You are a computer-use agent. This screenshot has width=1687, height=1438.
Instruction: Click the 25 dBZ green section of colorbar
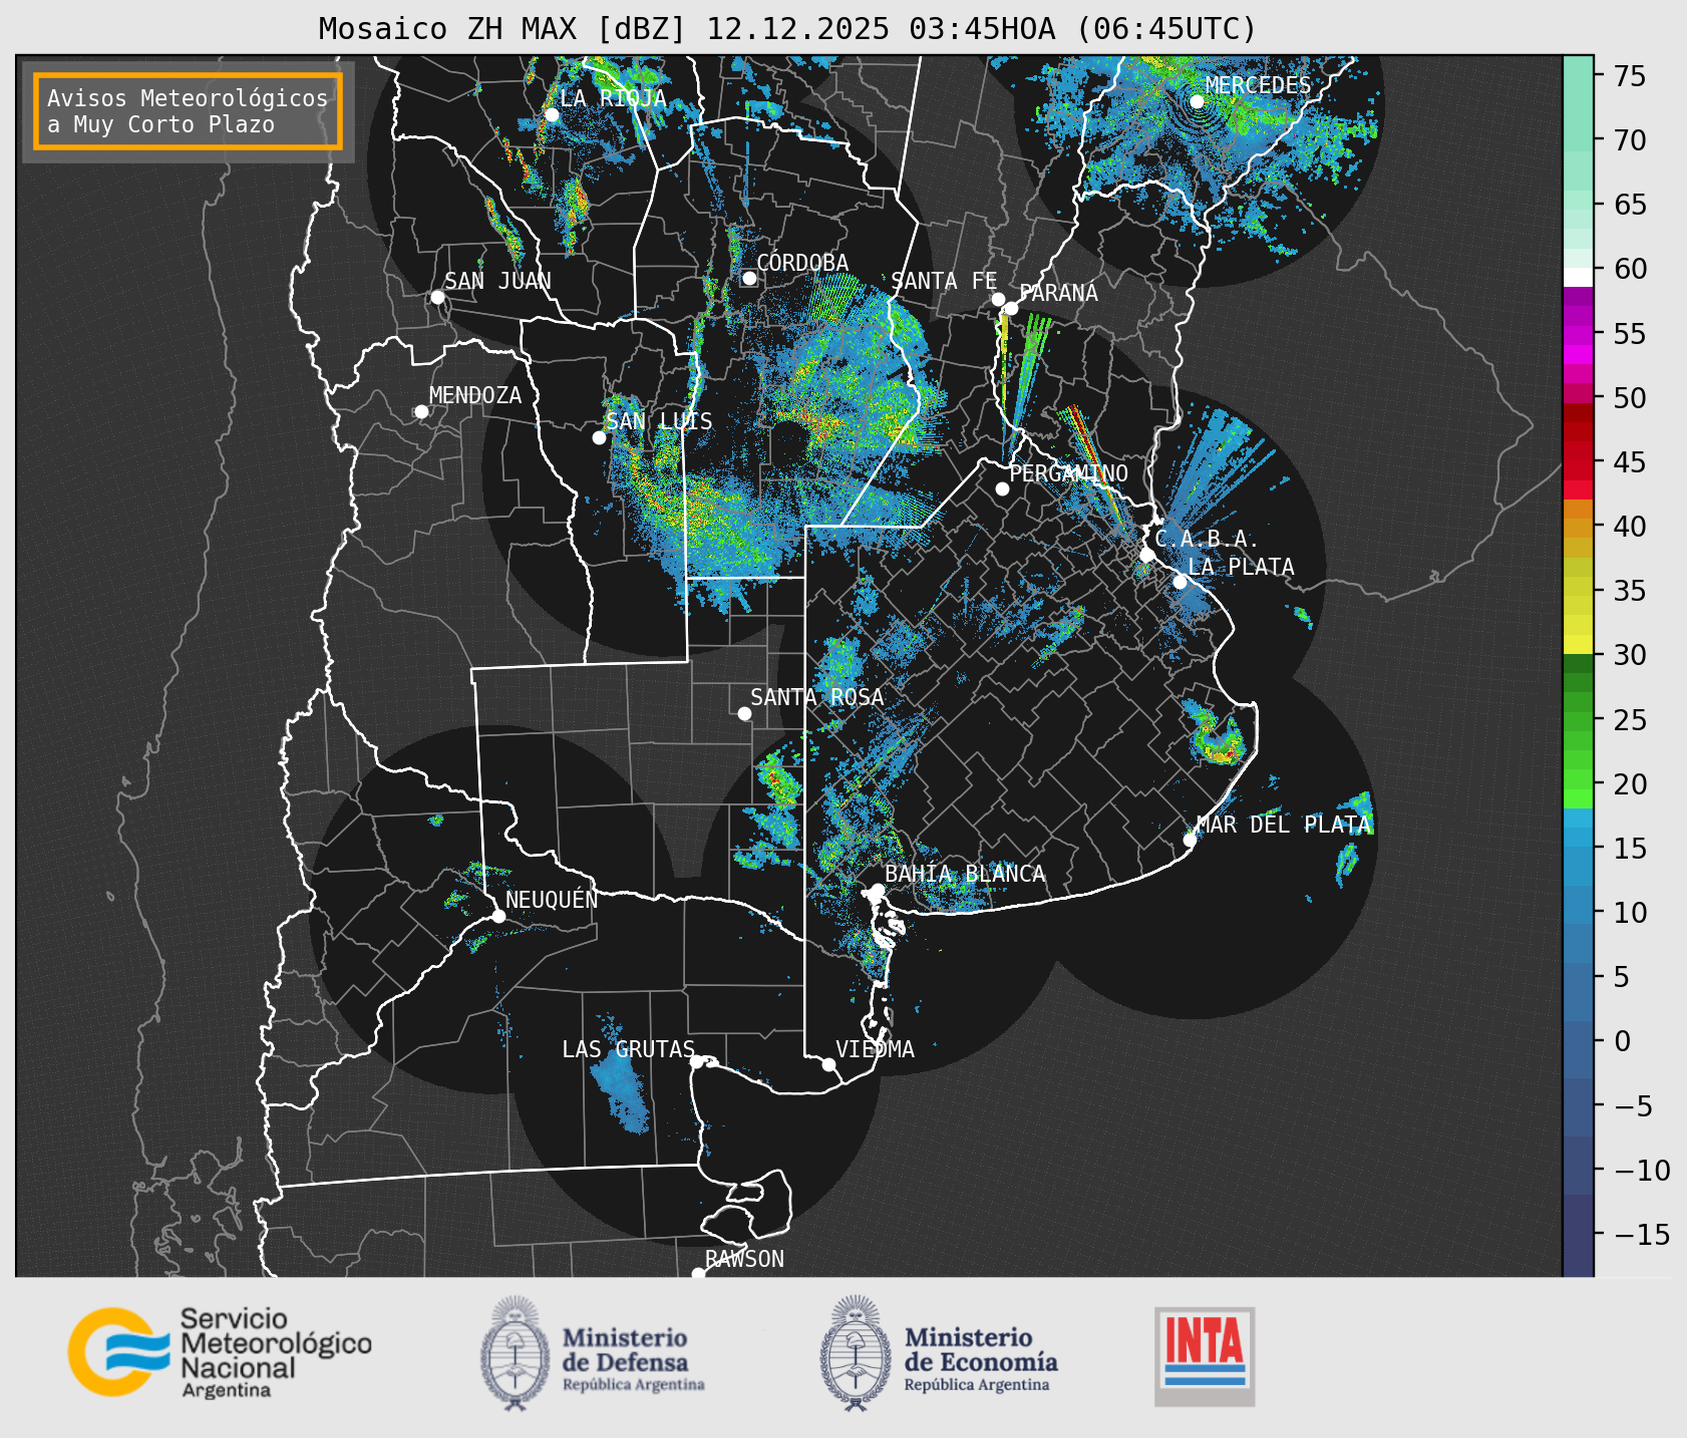click(x=1578, y=719)
